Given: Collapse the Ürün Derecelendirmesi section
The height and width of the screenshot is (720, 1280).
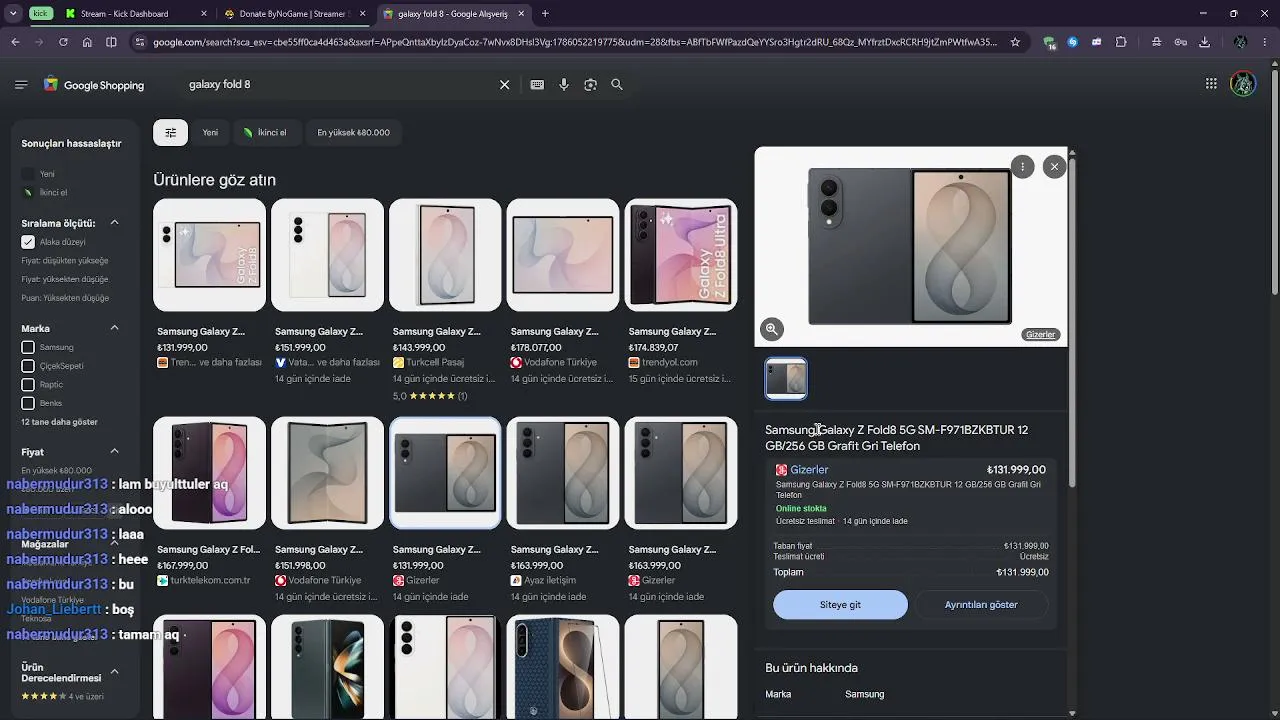Looking at the screenshot, I should point(114,672).
